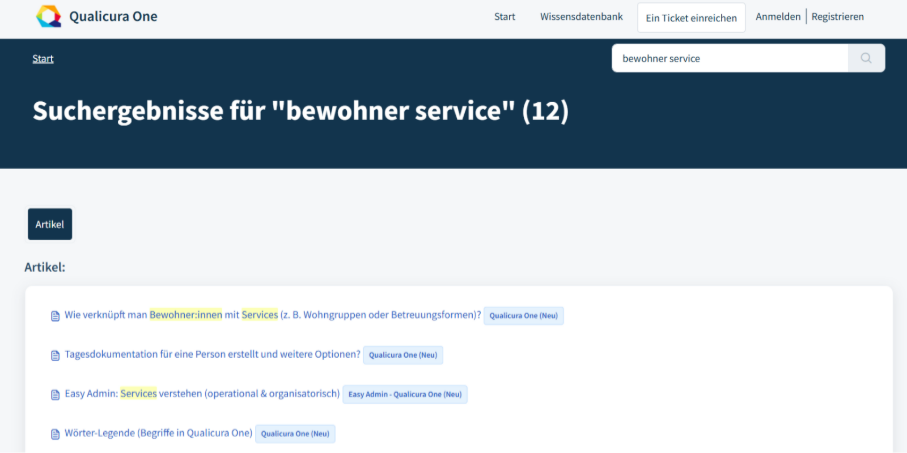Viewport: 907px width, 453px height.
Task: Click the 'Artikel:' section label
Action: coord(45,267)
